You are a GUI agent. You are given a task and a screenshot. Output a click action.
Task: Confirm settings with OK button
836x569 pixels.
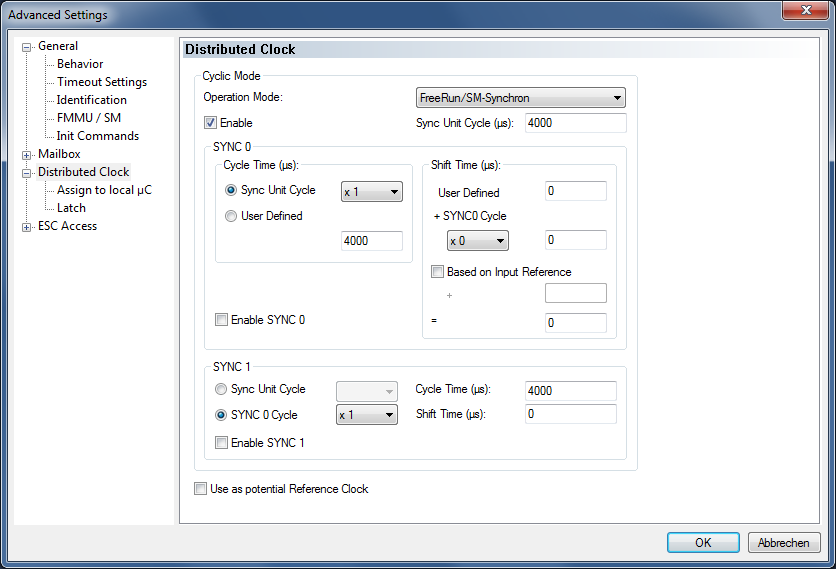[x=703, y=542]
